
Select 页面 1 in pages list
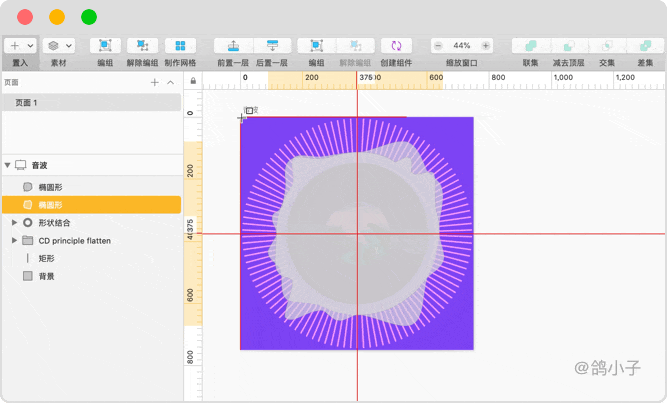point(91,103)
